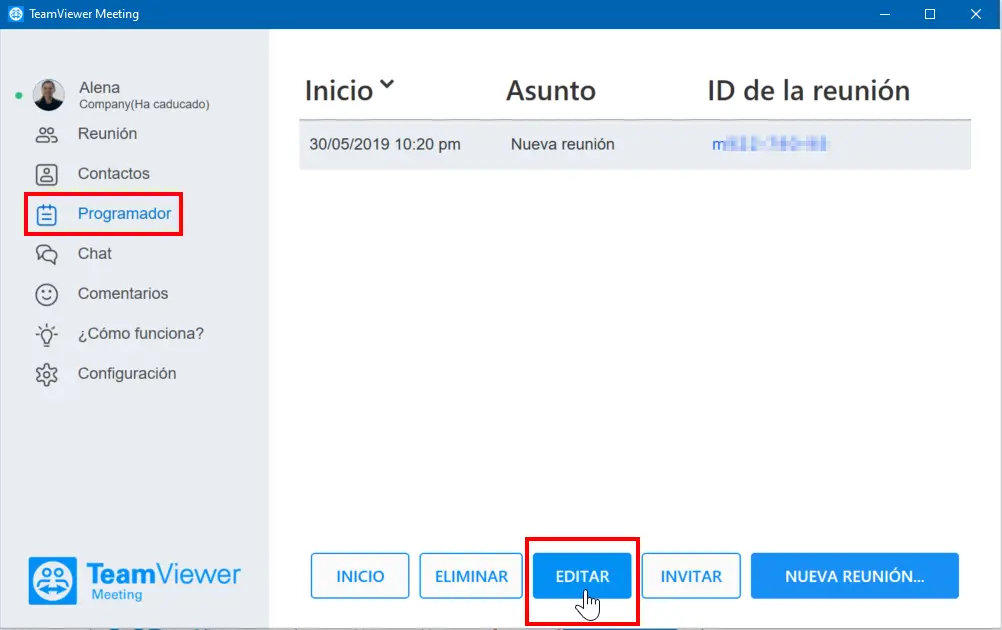This screenshot has width=1002, height=630.
Task: Open Configuración settings
Action: [x=127, y=374]
